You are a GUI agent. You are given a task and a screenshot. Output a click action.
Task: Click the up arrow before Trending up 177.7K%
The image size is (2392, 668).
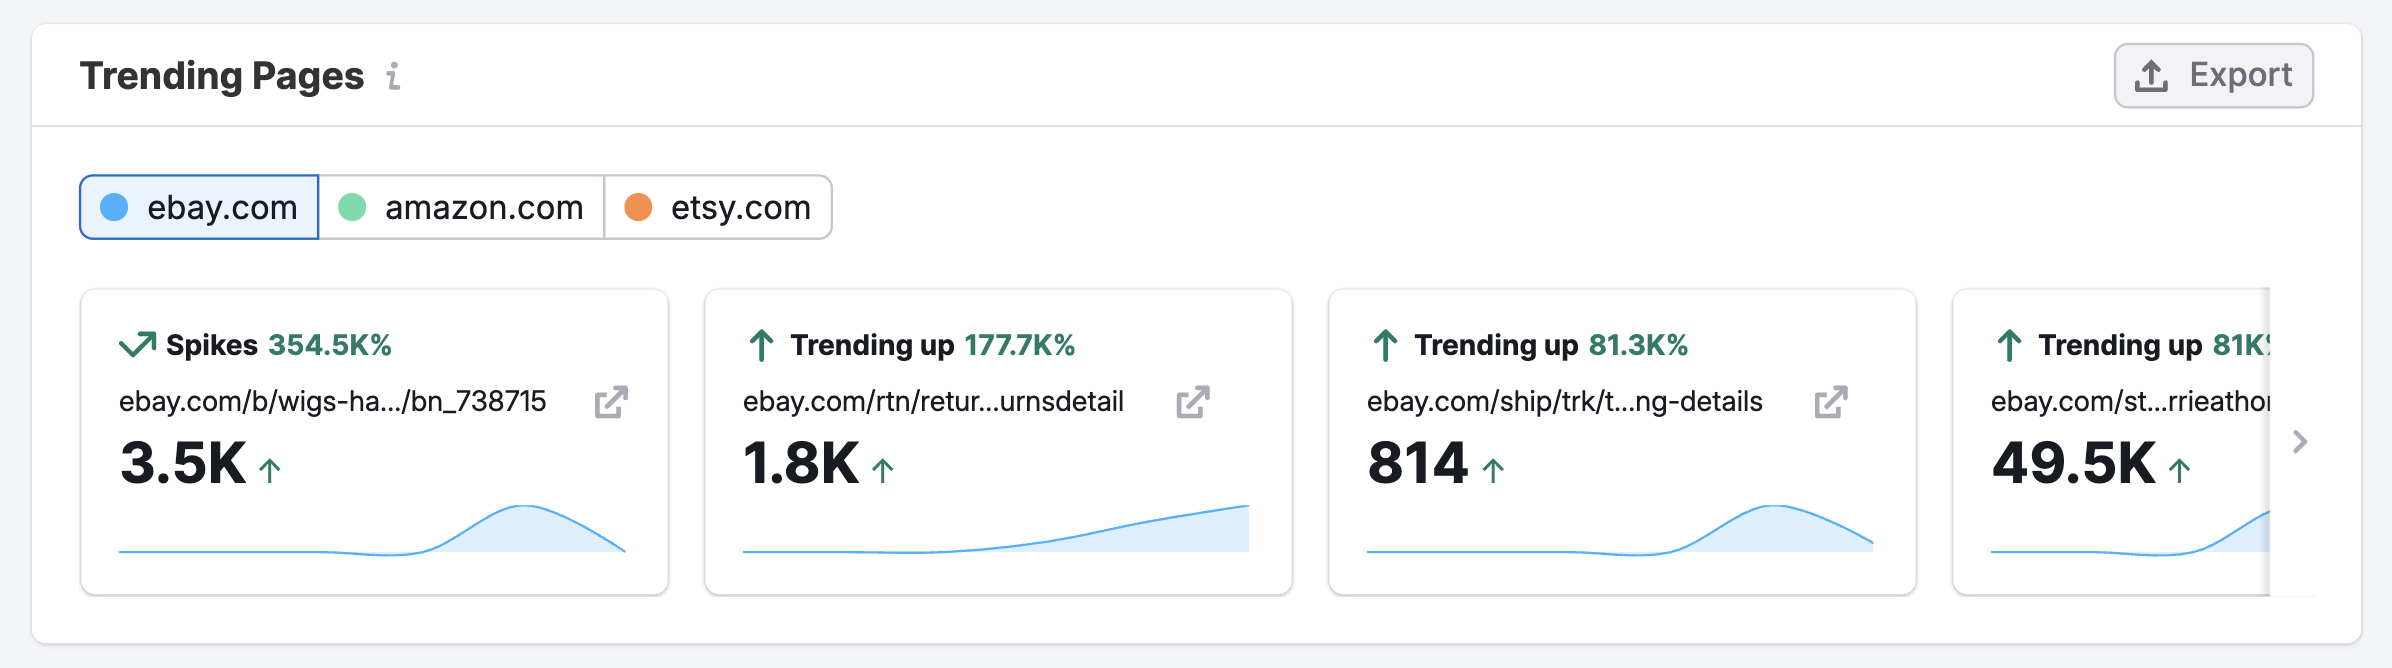coord(761,346)
